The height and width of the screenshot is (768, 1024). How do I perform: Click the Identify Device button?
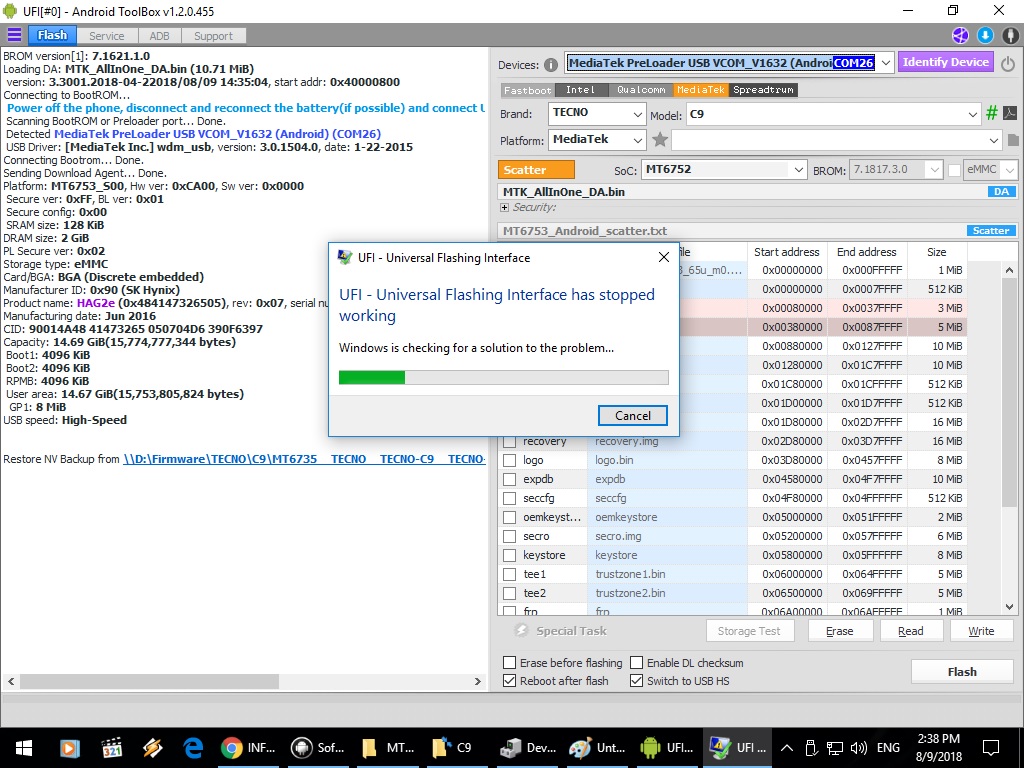[946, 62]
